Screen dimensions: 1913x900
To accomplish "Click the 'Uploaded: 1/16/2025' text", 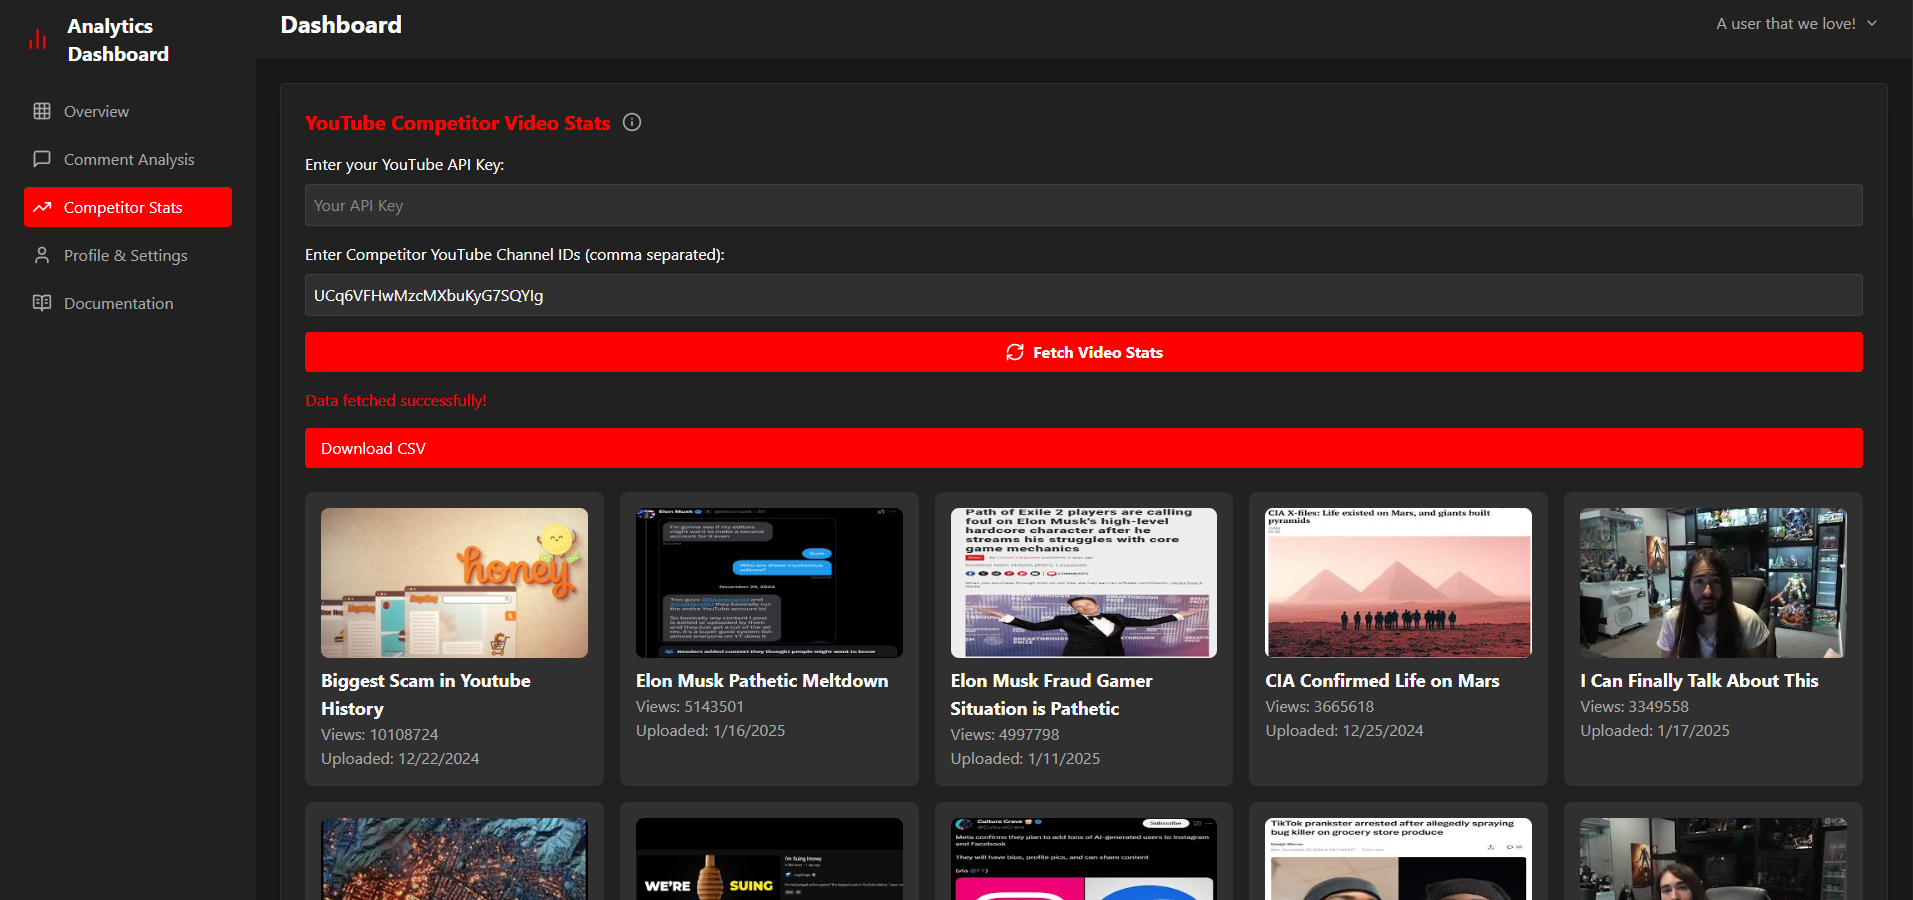I will [x=711, y=730].
